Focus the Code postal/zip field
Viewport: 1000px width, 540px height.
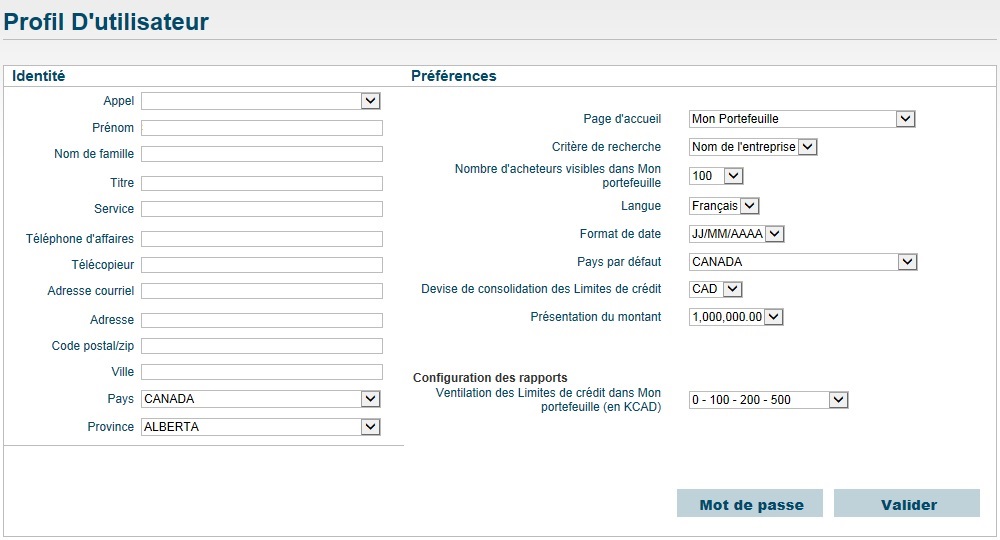[262, 346]
